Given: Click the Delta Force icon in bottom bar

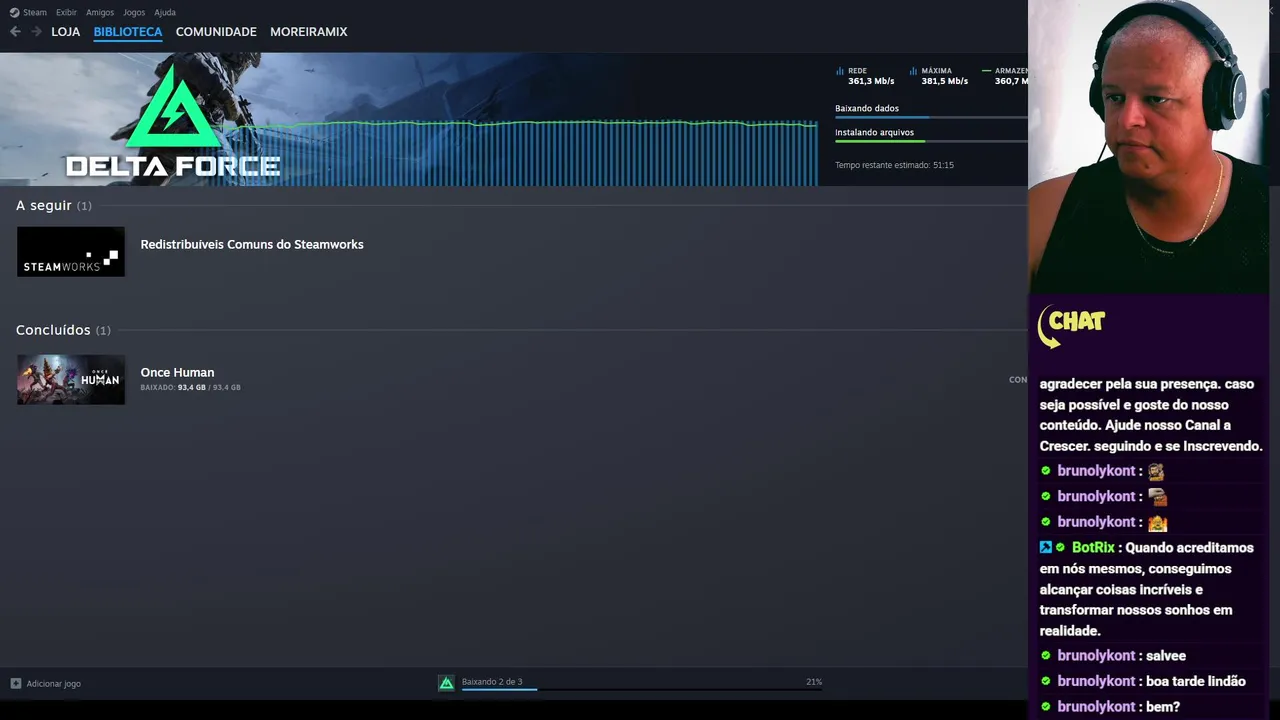Looking at the screenshot, I should pos(447,683).
